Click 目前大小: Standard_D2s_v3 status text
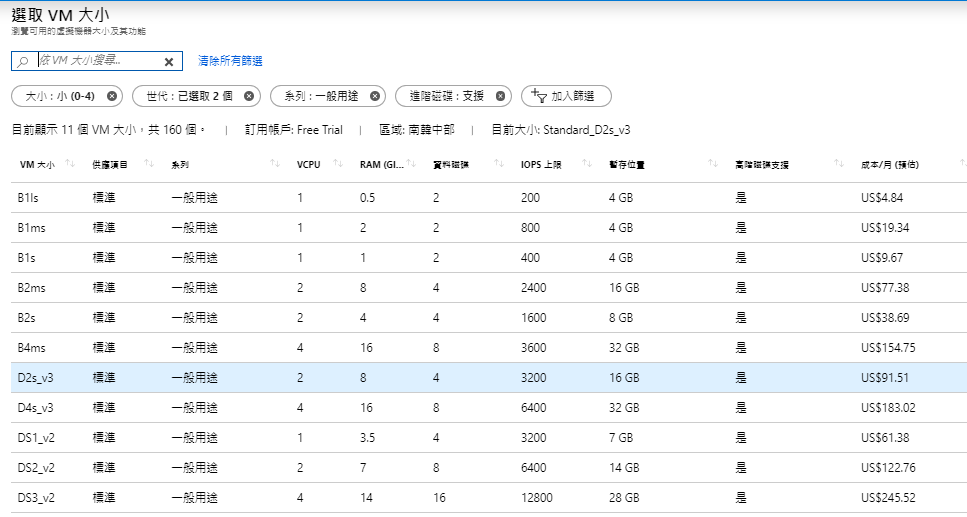Viewport: 967px width, 517px height. [x=561, y=130]
